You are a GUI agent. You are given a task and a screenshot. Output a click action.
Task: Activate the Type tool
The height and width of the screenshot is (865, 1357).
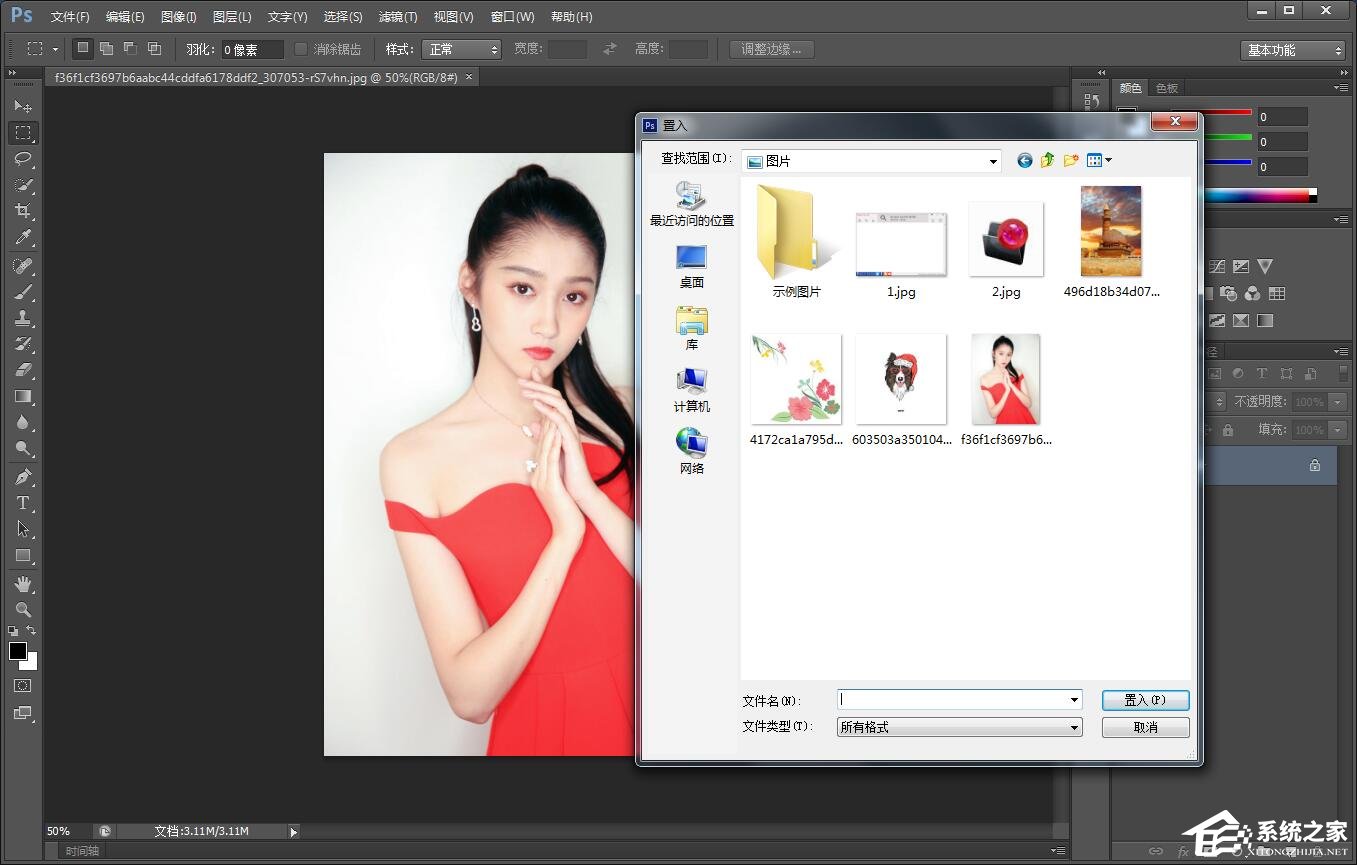(22, 503)
